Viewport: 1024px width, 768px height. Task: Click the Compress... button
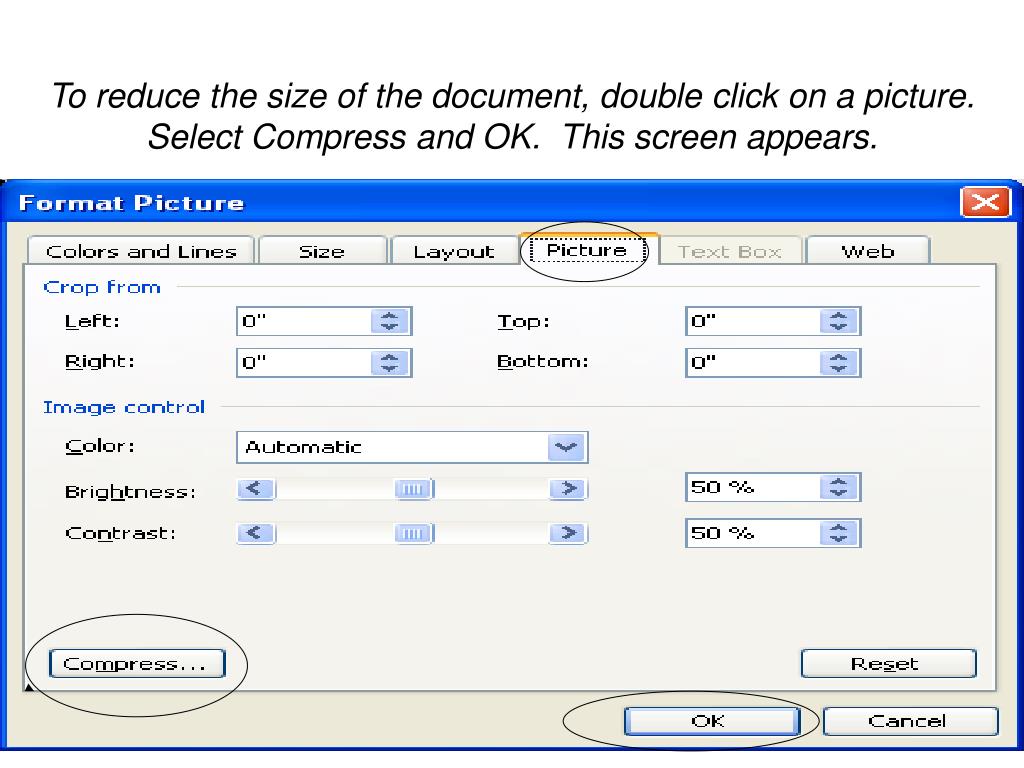click(x=137, y=664)
